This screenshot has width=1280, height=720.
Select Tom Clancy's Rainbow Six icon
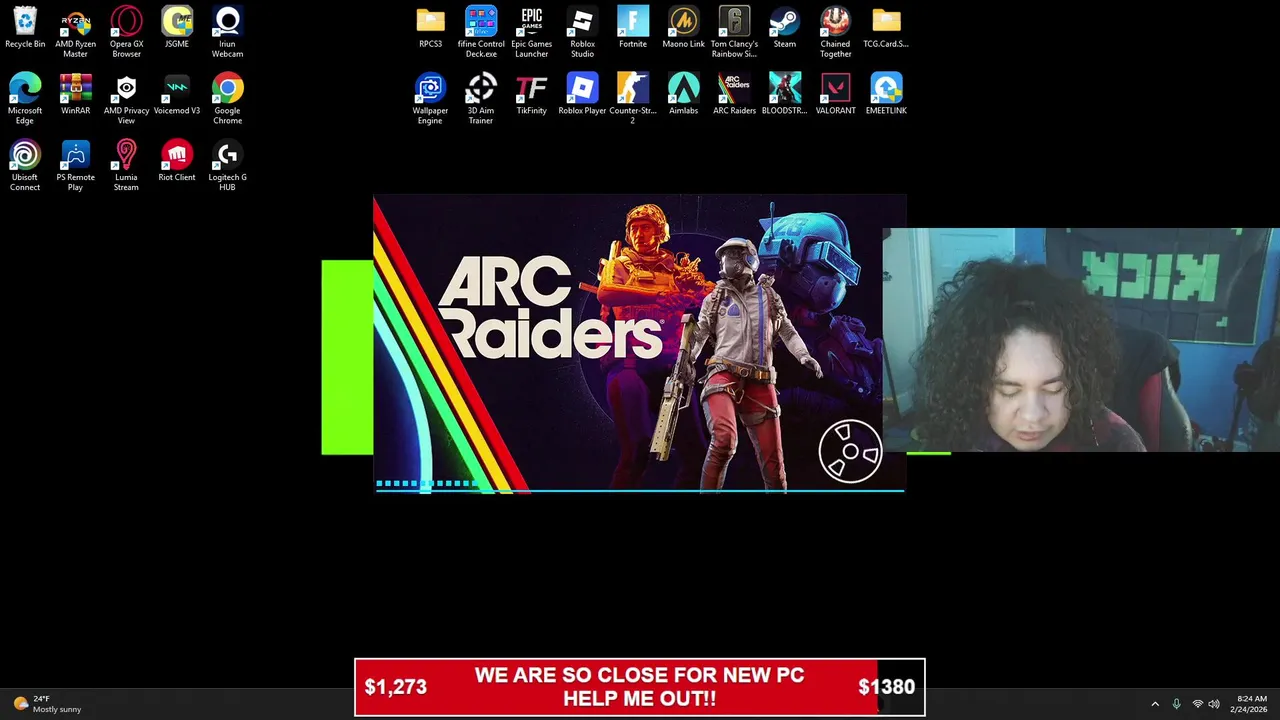coord(734,32)
